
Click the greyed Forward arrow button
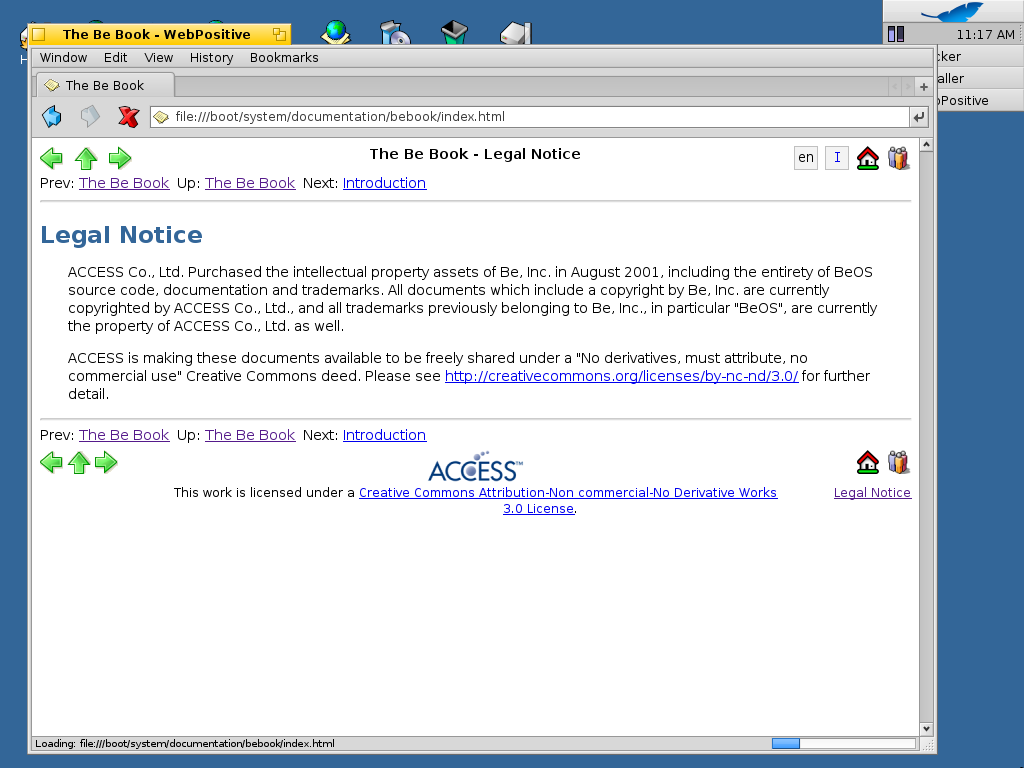(x=90, y=117)
